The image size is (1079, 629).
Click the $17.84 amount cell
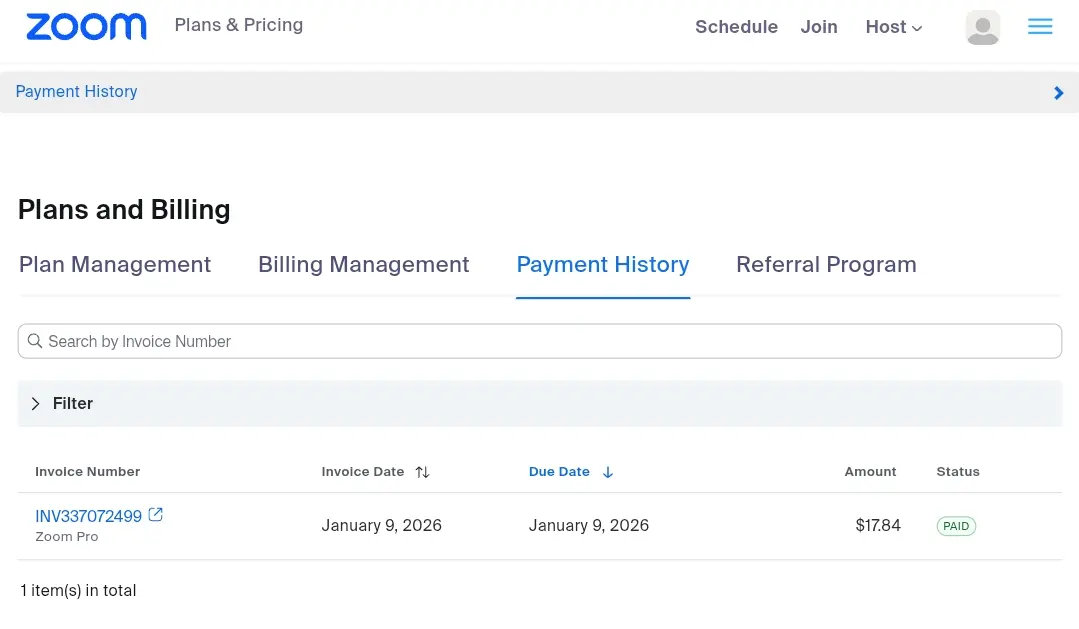click(x=877, y=525)
